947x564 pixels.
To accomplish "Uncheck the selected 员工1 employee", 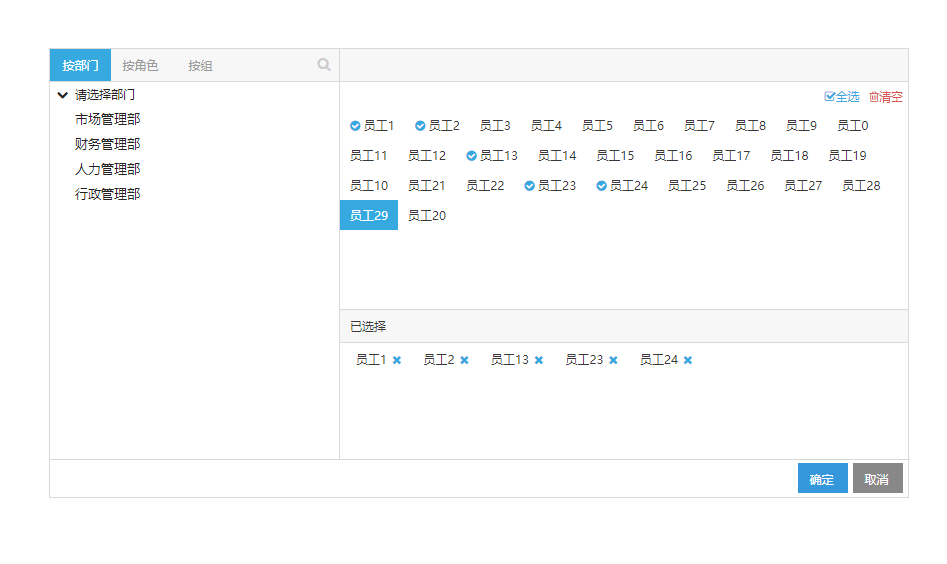I will pyautogui.click(x=372, y=126).
